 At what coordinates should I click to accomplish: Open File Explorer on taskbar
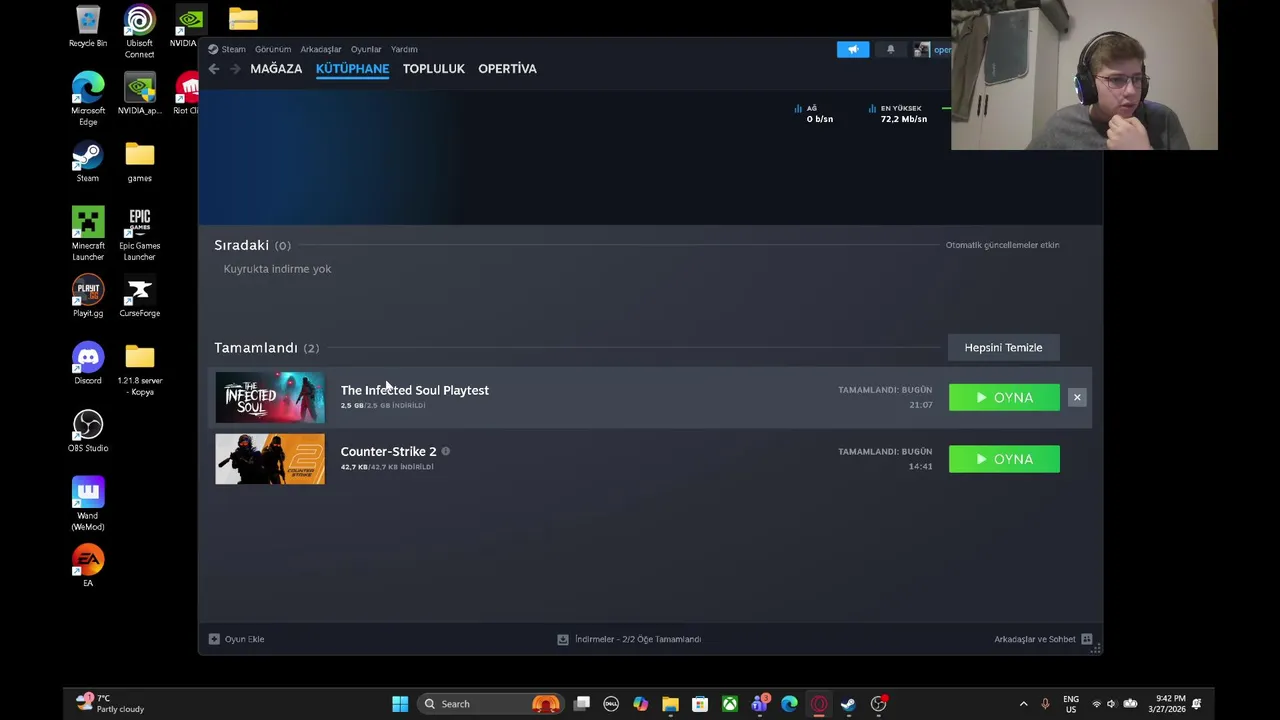pyautogui.click(x=670, y=704)
